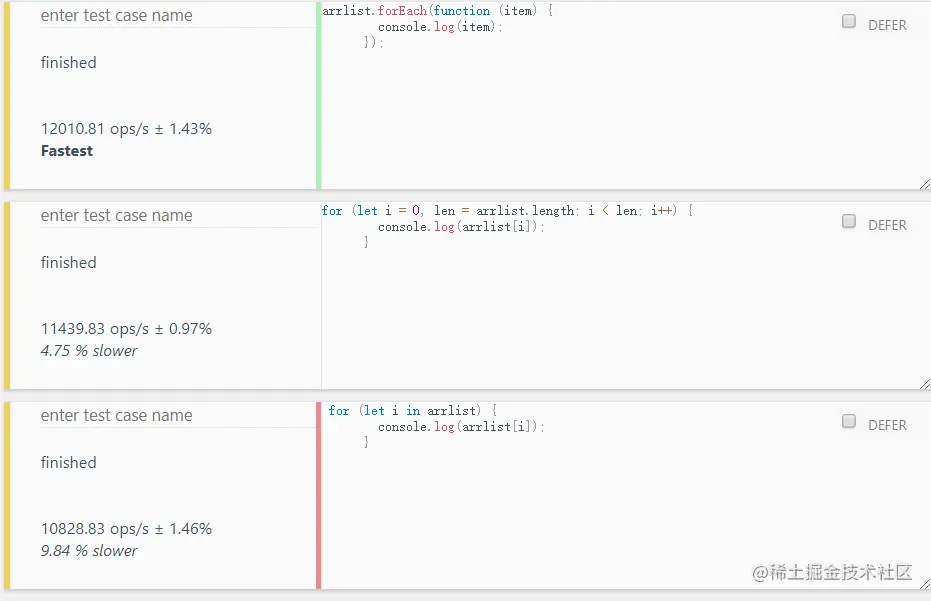Click the 11439.83 ops/s result
931x601 pixels.
tap(126, 329)
